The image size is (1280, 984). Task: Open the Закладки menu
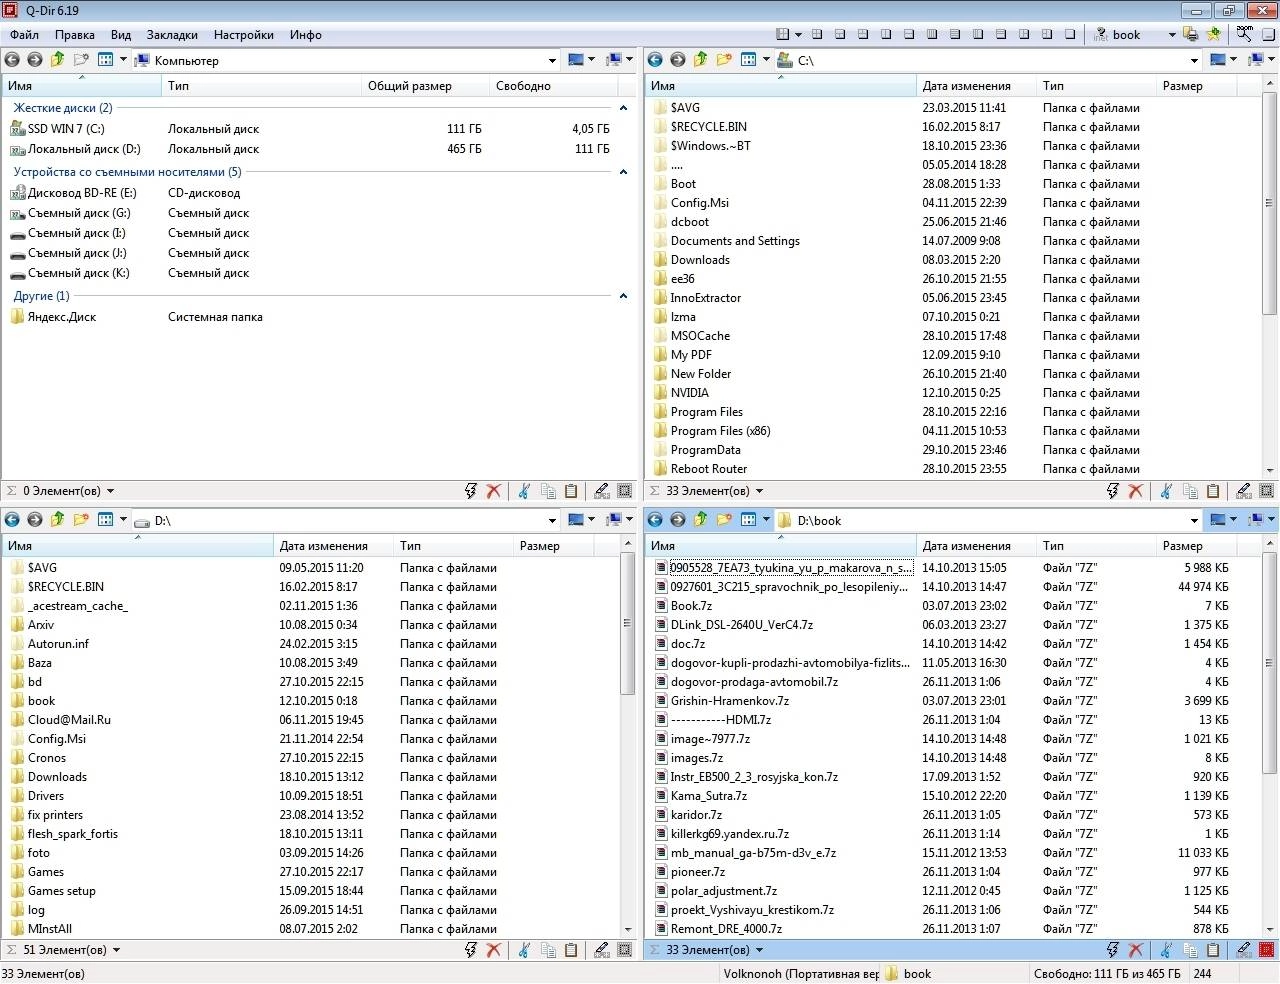(x=172, y=34)
